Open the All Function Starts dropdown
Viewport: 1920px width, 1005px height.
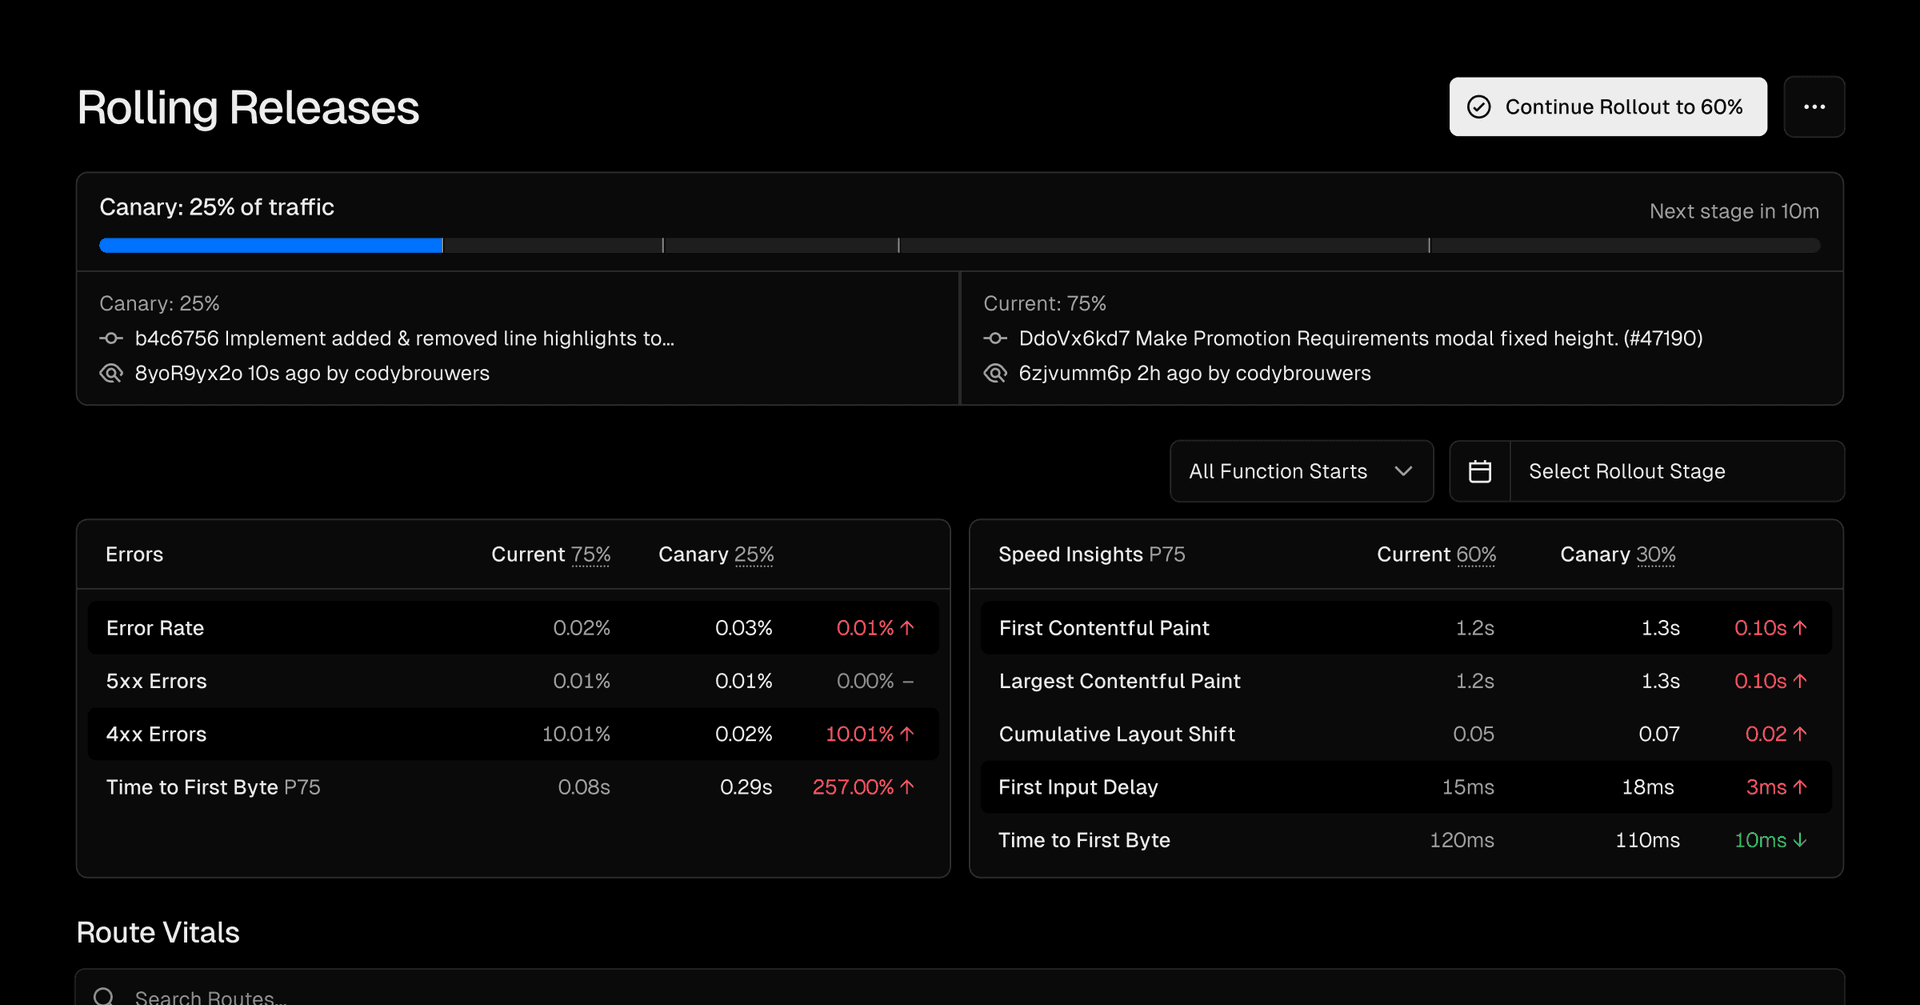coord(1300,471)
